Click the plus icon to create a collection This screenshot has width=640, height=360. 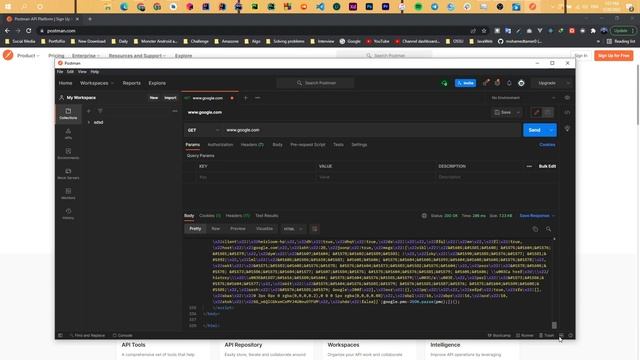pyautogui.click(x=89, y=111)
